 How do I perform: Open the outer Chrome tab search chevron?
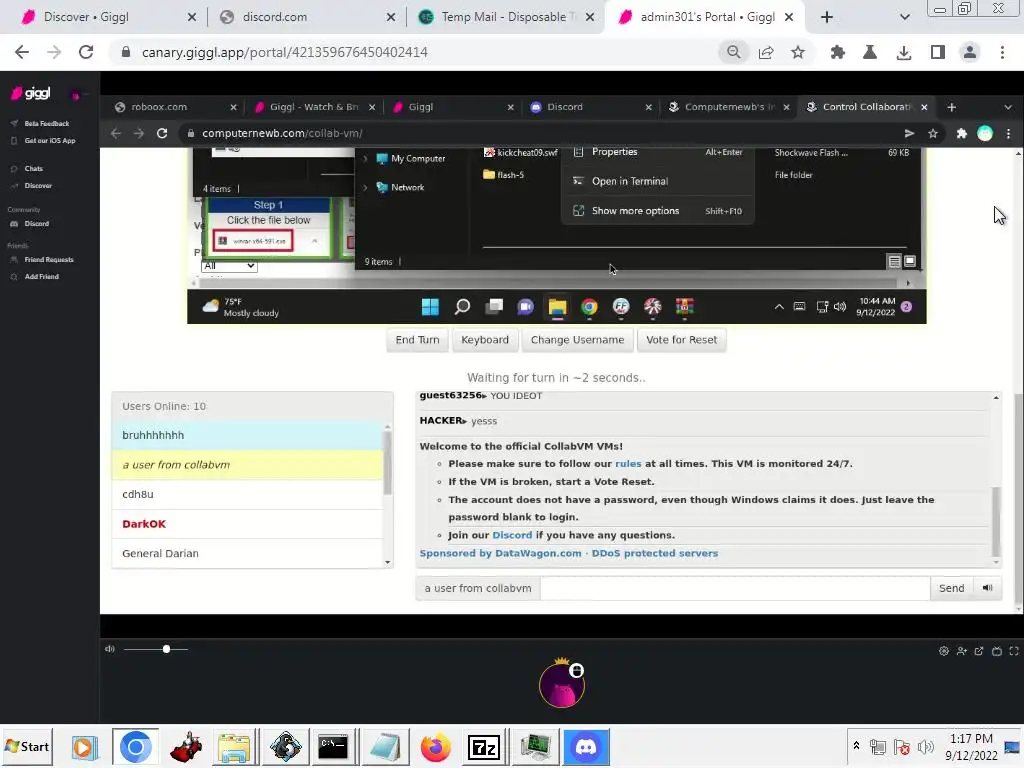[x=904, y=17]
